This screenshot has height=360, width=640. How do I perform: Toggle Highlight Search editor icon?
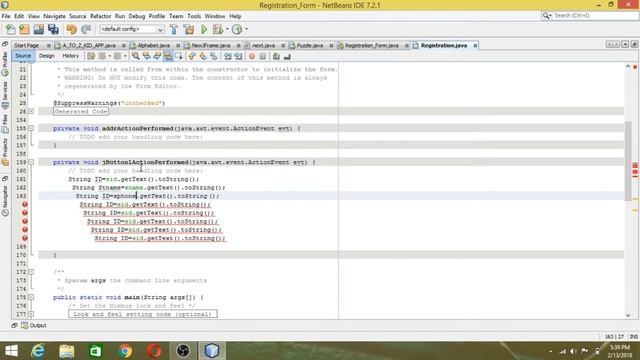point(168,56)
